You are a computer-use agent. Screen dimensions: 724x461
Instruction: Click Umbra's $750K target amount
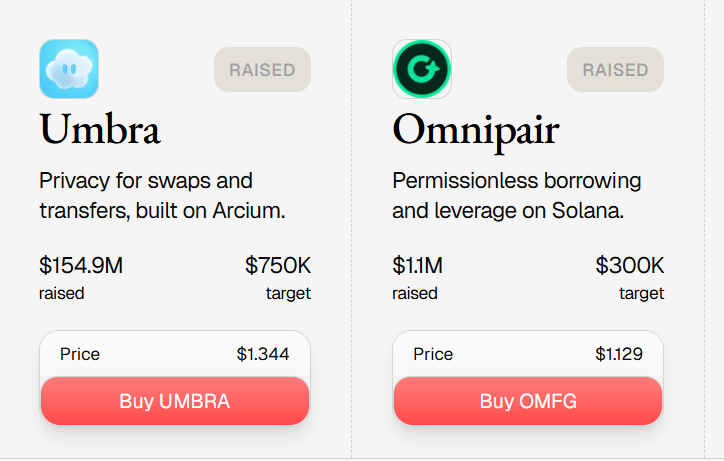coord(278,266)
